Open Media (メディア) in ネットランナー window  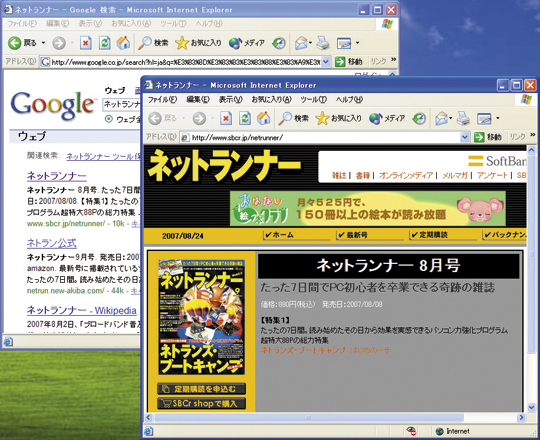(387, 118)
